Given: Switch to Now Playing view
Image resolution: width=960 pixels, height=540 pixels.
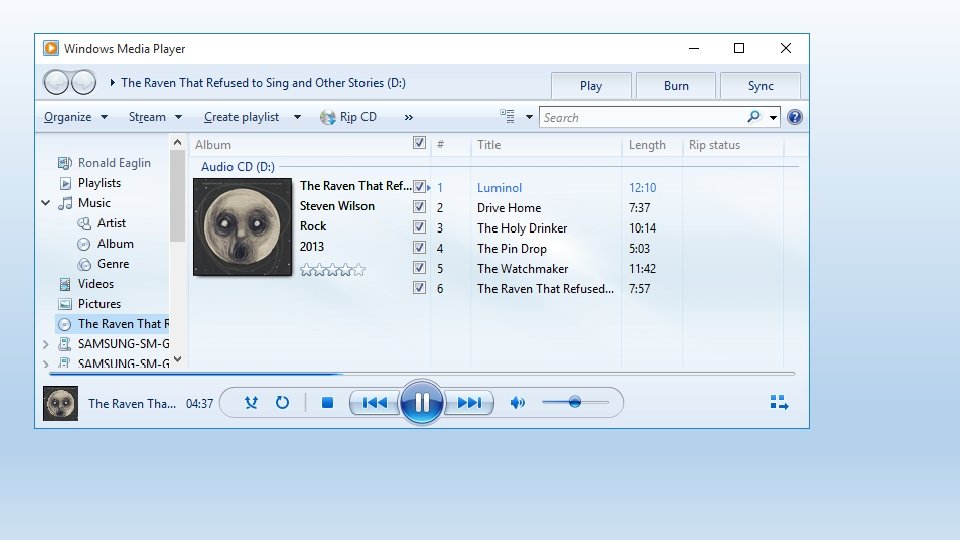Looking at the screenshot, I should [x=779, y=402].
